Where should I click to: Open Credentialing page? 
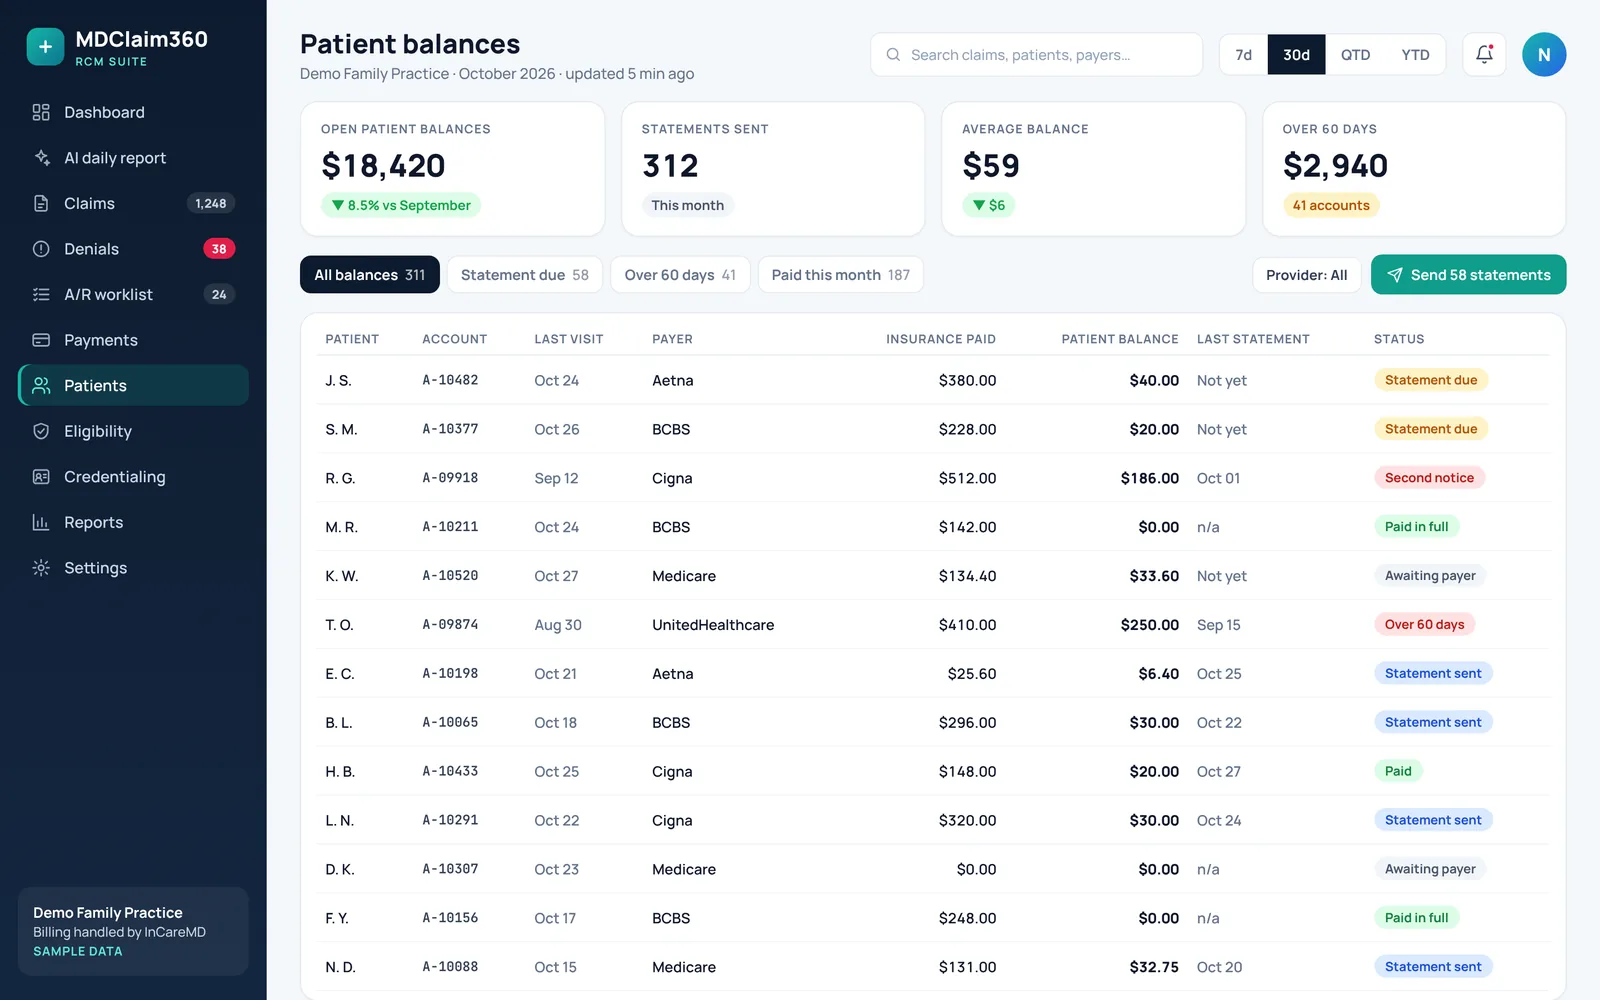coord(133,477)
